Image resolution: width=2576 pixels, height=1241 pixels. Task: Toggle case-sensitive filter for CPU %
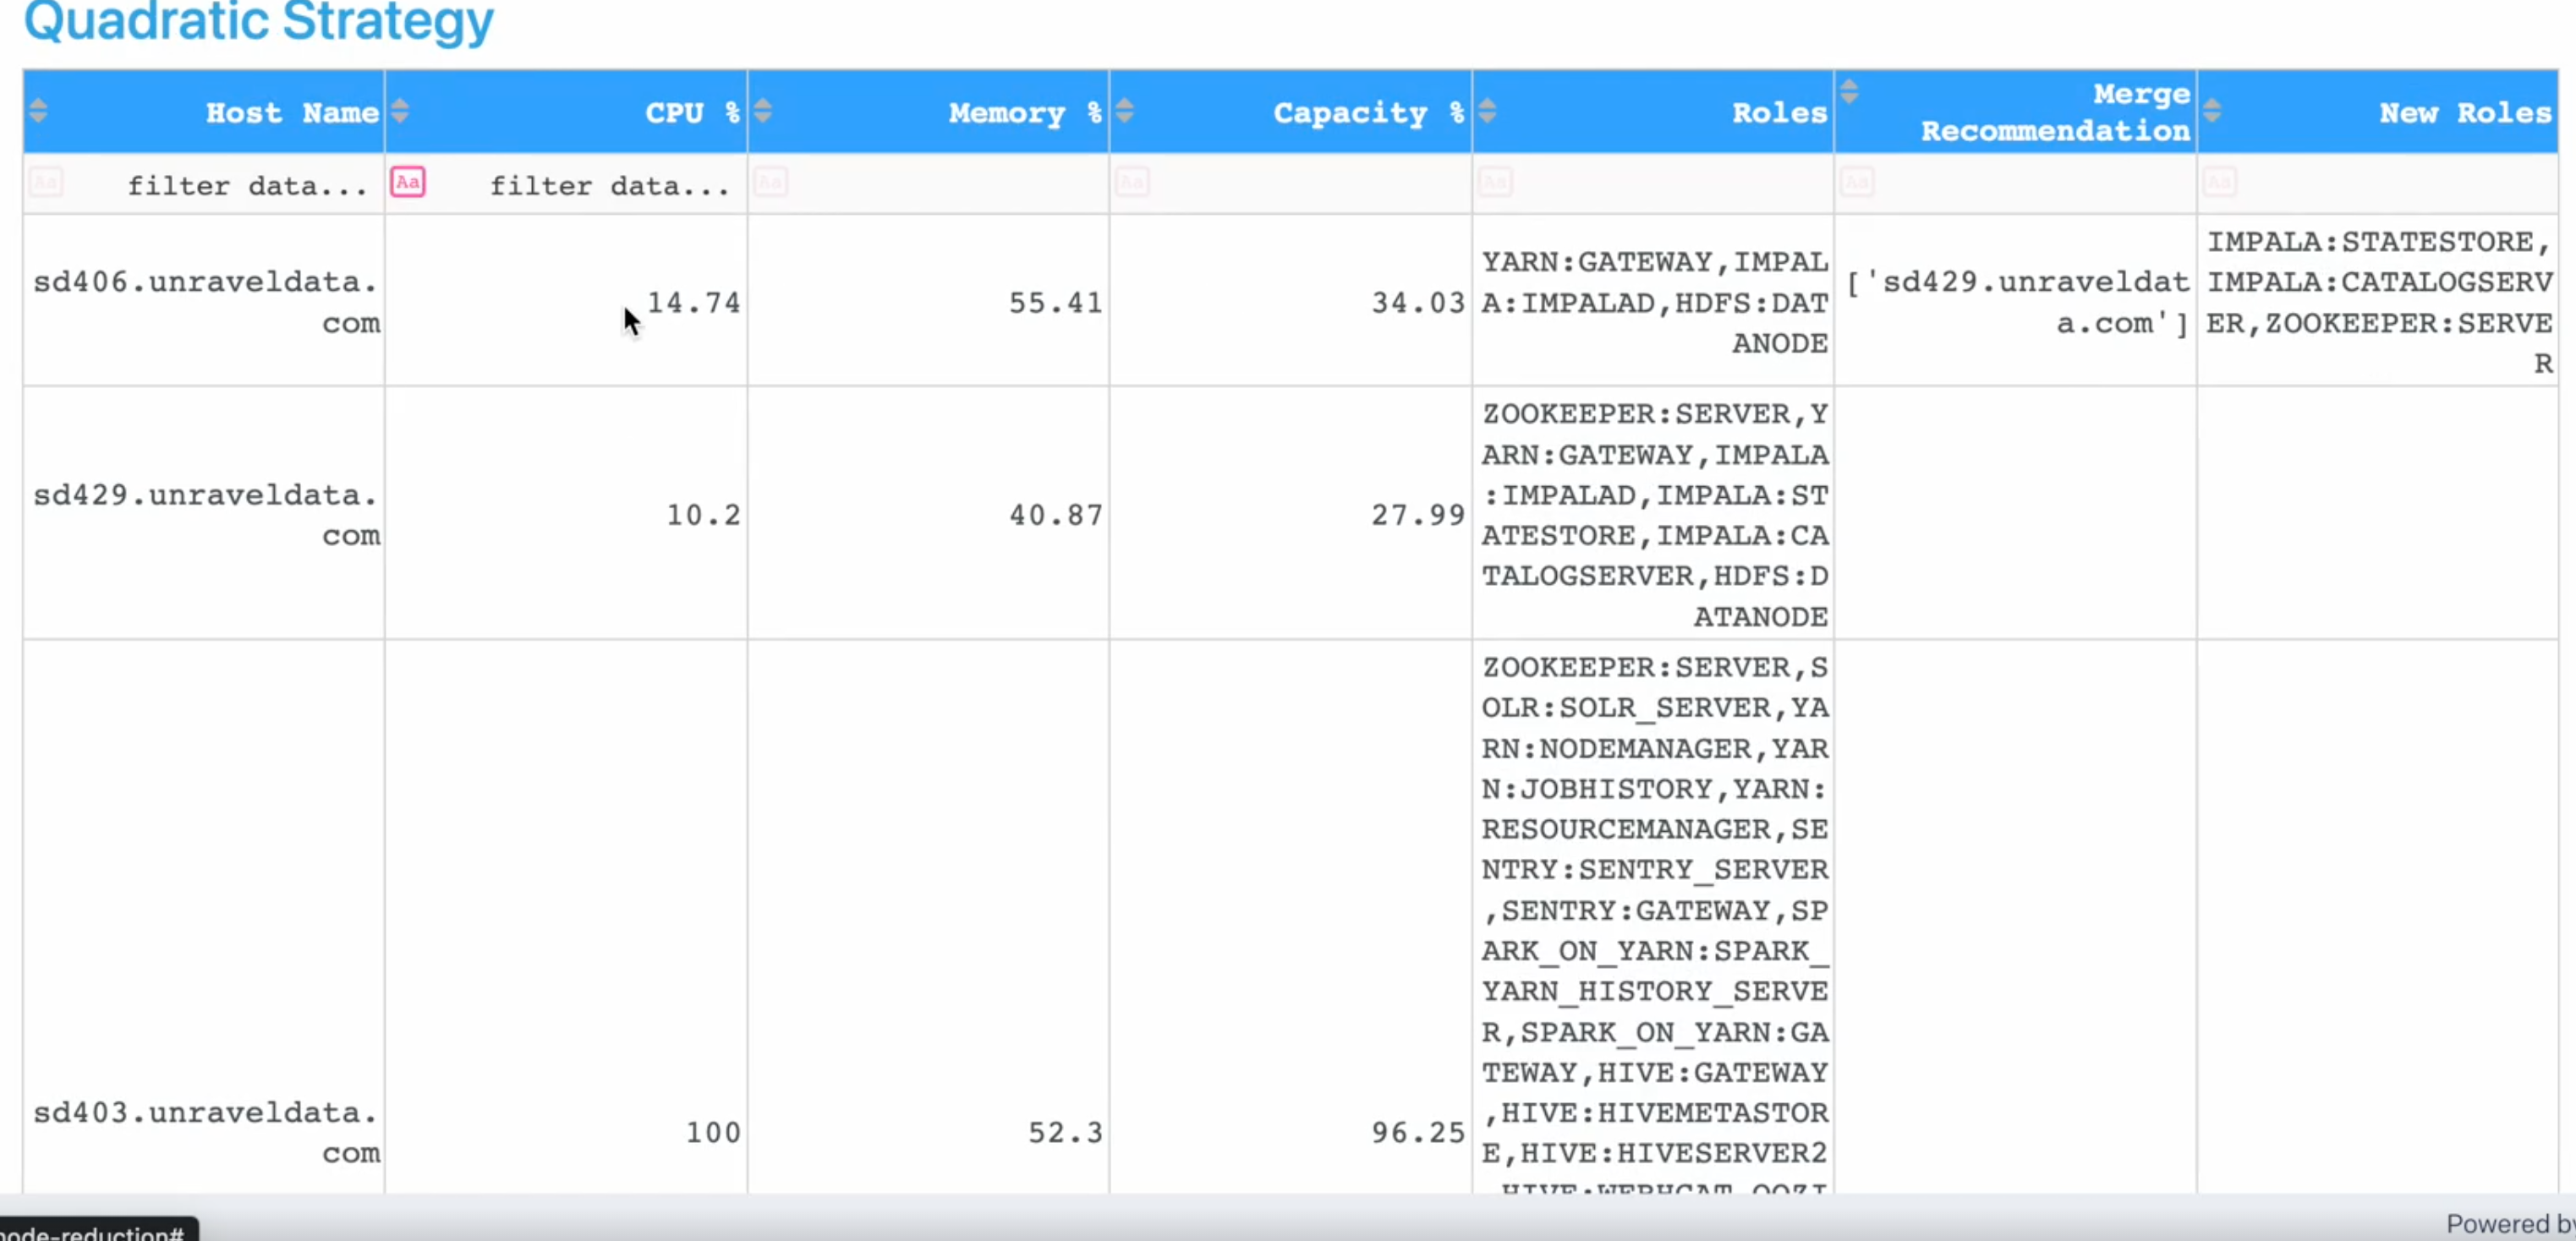[x=408, y=182]
